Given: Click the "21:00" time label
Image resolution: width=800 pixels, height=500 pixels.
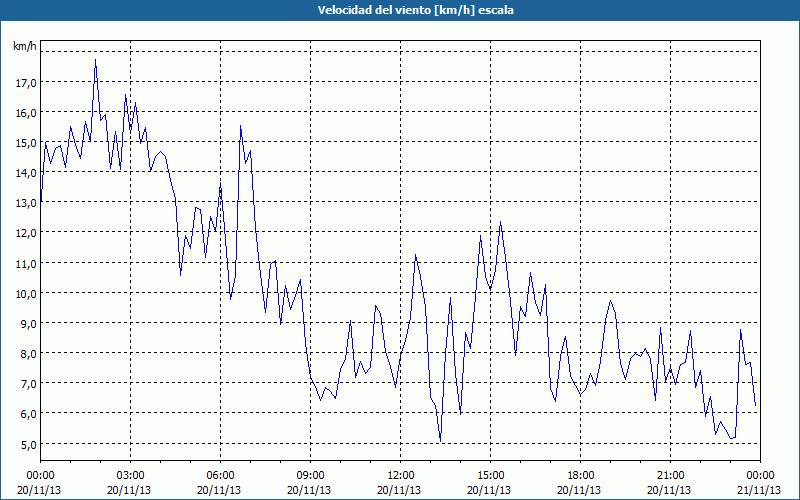Looking at the screenshot, I should pyautogui.click(x=670, y=476).
